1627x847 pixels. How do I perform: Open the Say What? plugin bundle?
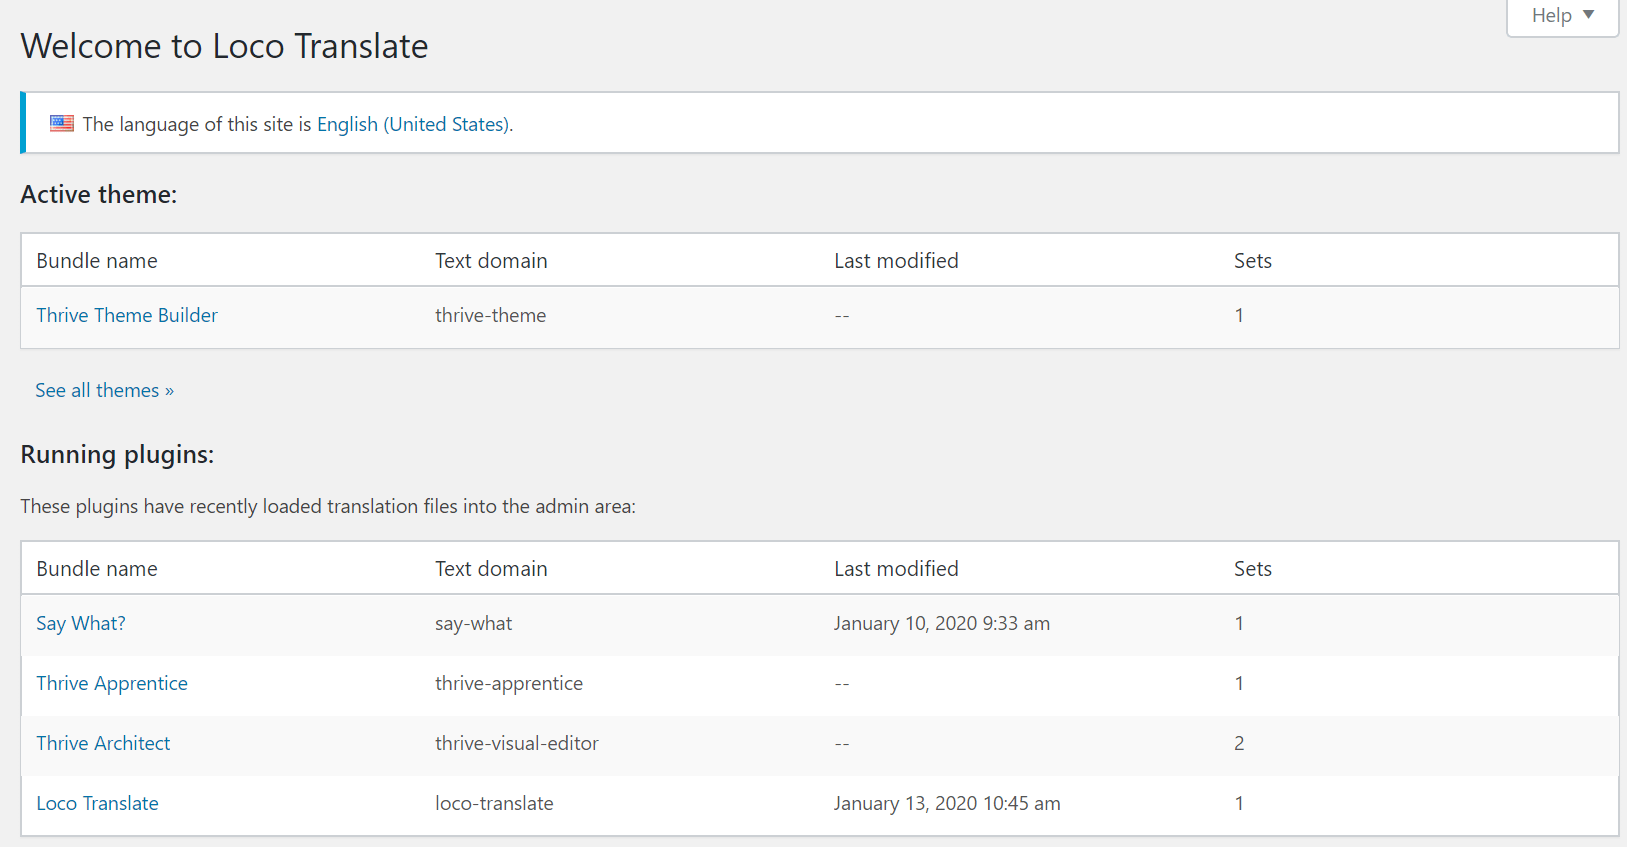81,623
